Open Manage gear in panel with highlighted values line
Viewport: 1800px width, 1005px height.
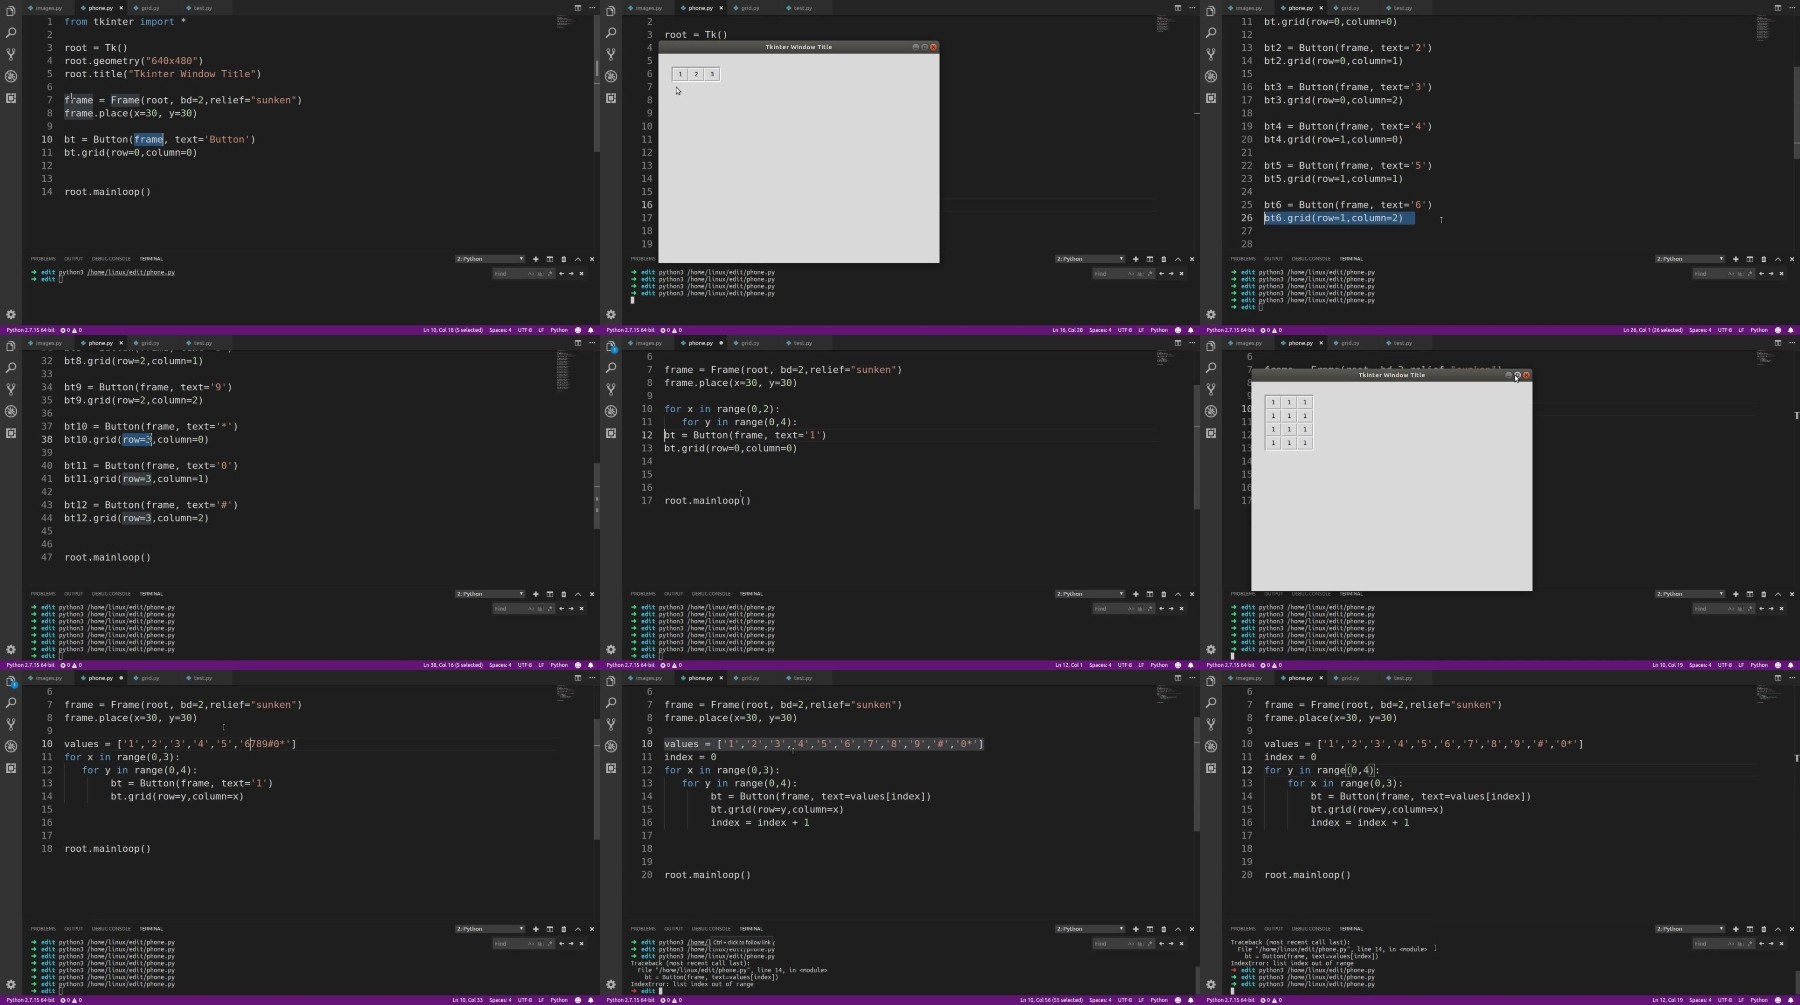[x=611, y=984]
